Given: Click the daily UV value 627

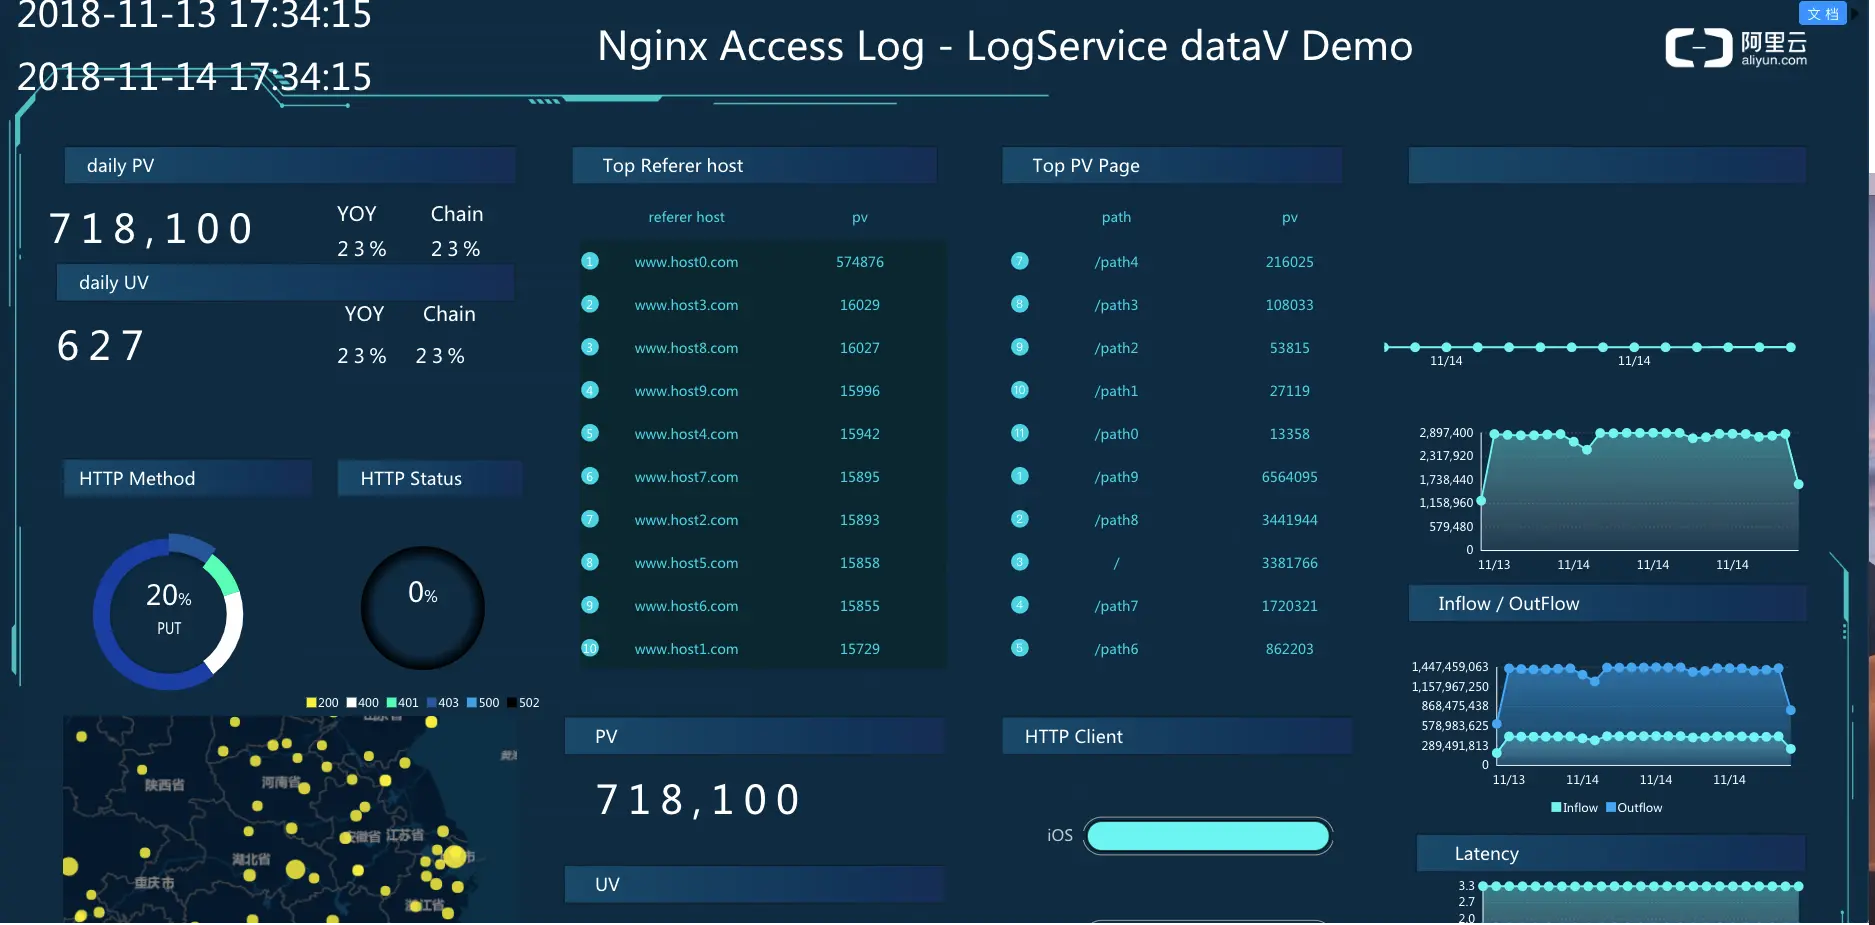Looking at the screenshot, I should click(101, 346).
